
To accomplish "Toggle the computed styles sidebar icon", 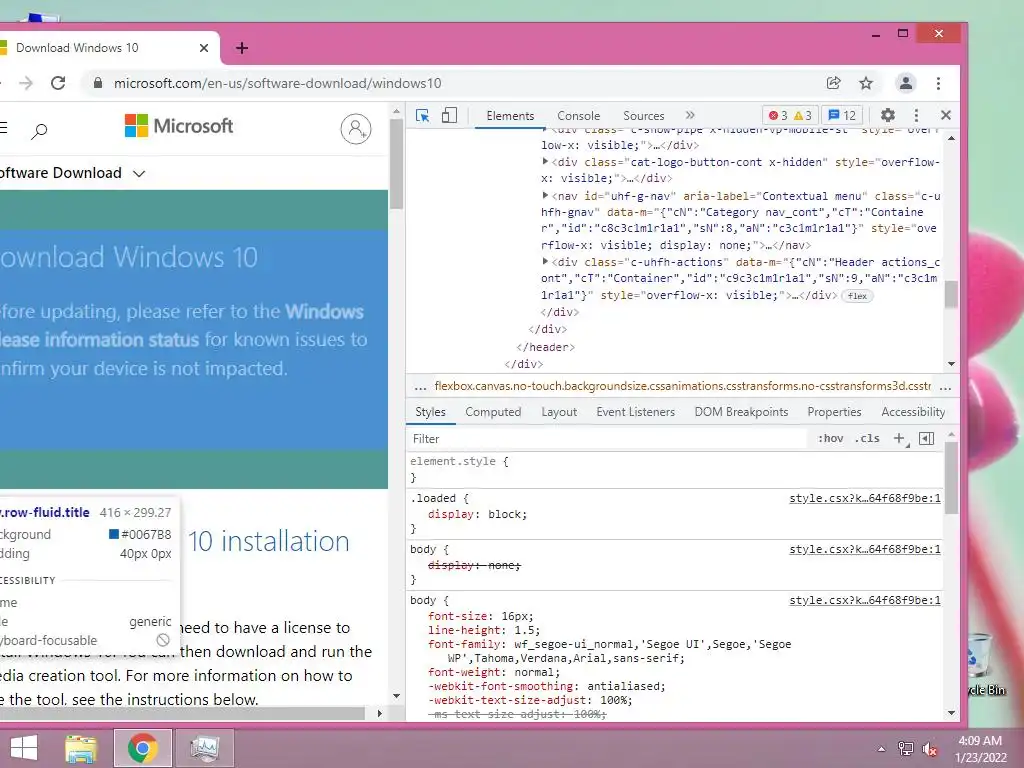I will point(926,439).
